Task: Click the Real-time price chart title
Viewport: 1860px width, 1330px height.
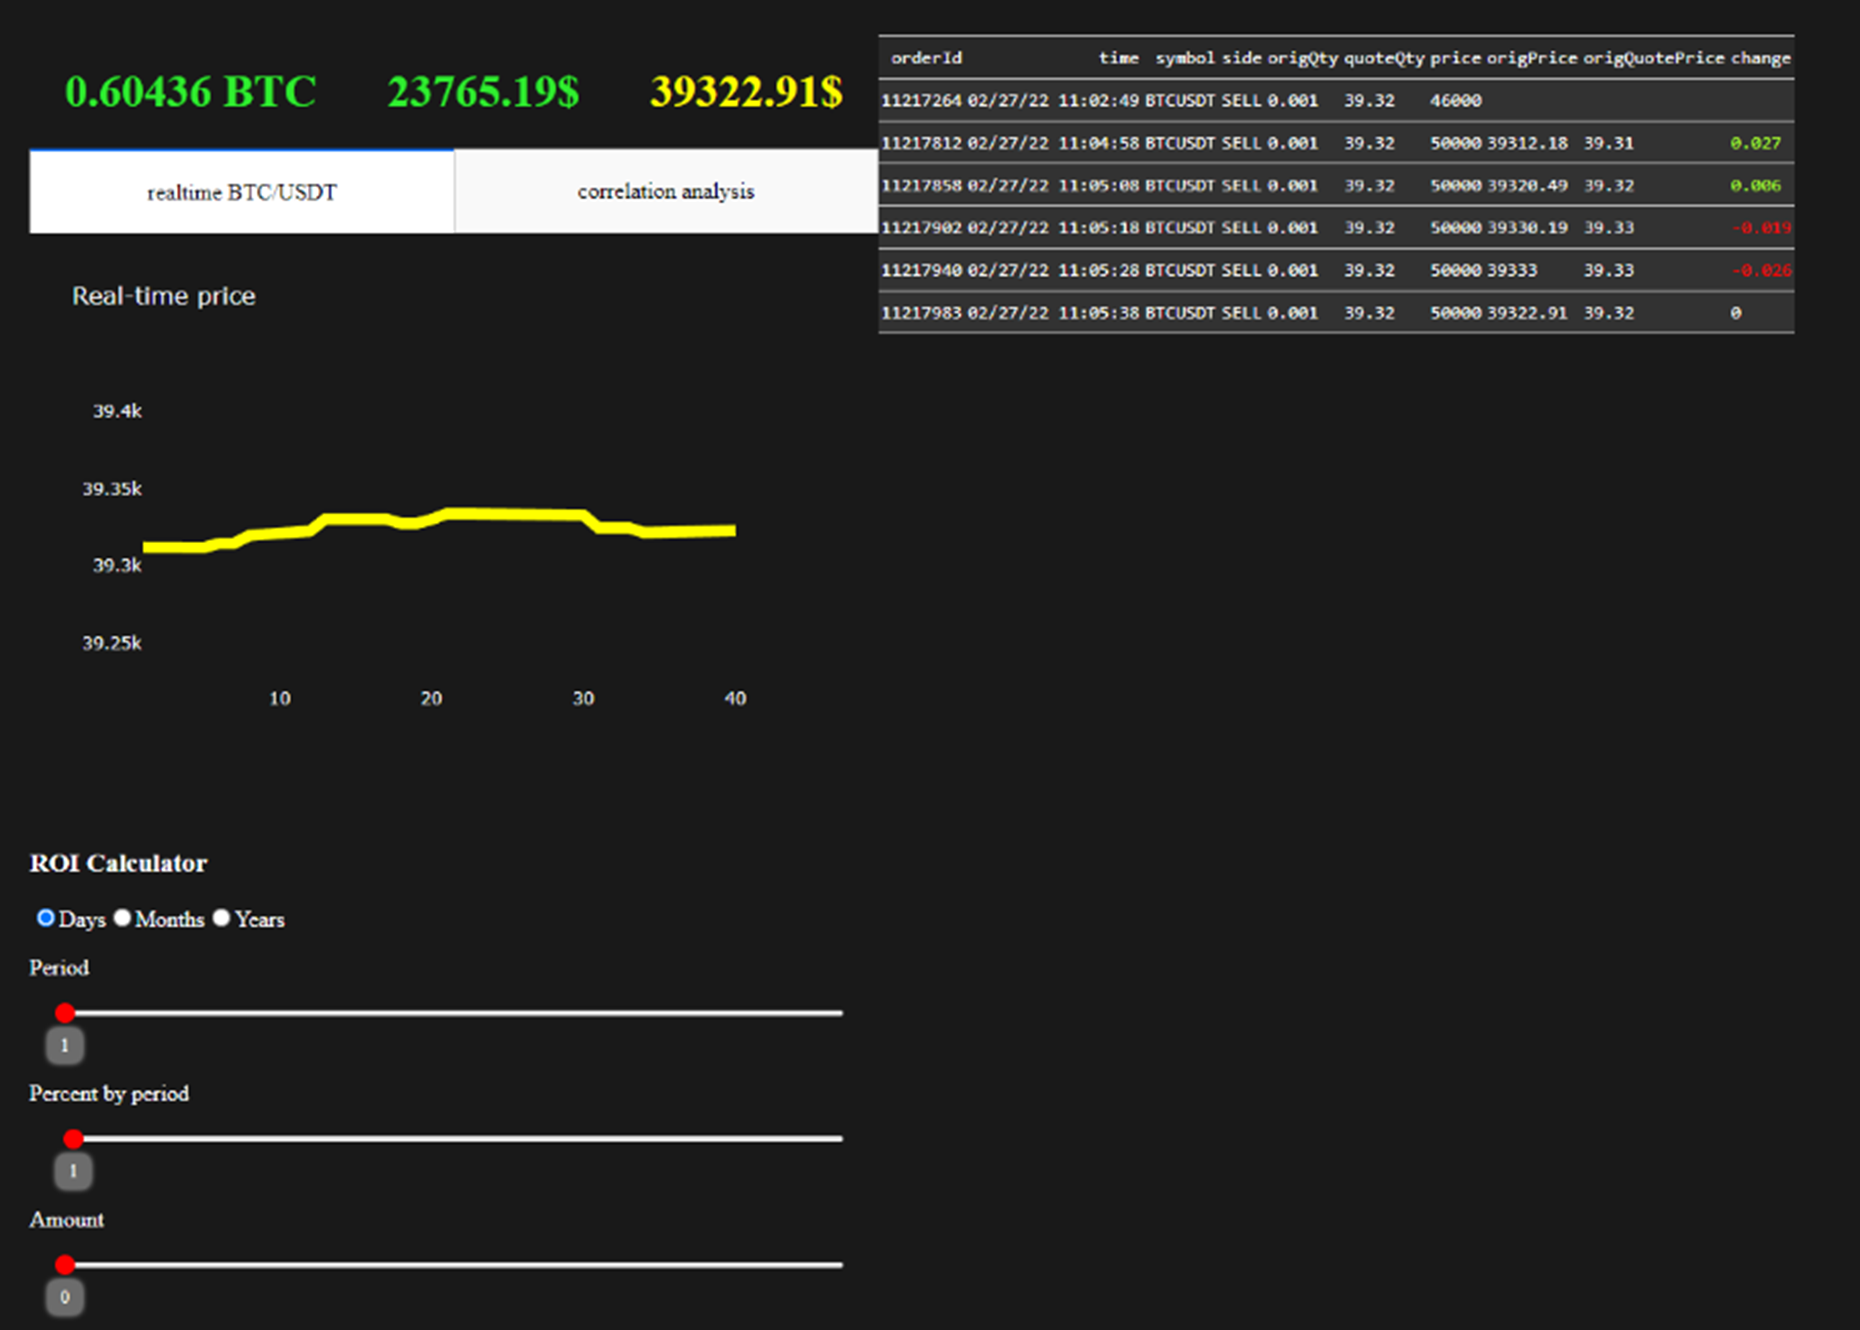Action: click(164, 296)
